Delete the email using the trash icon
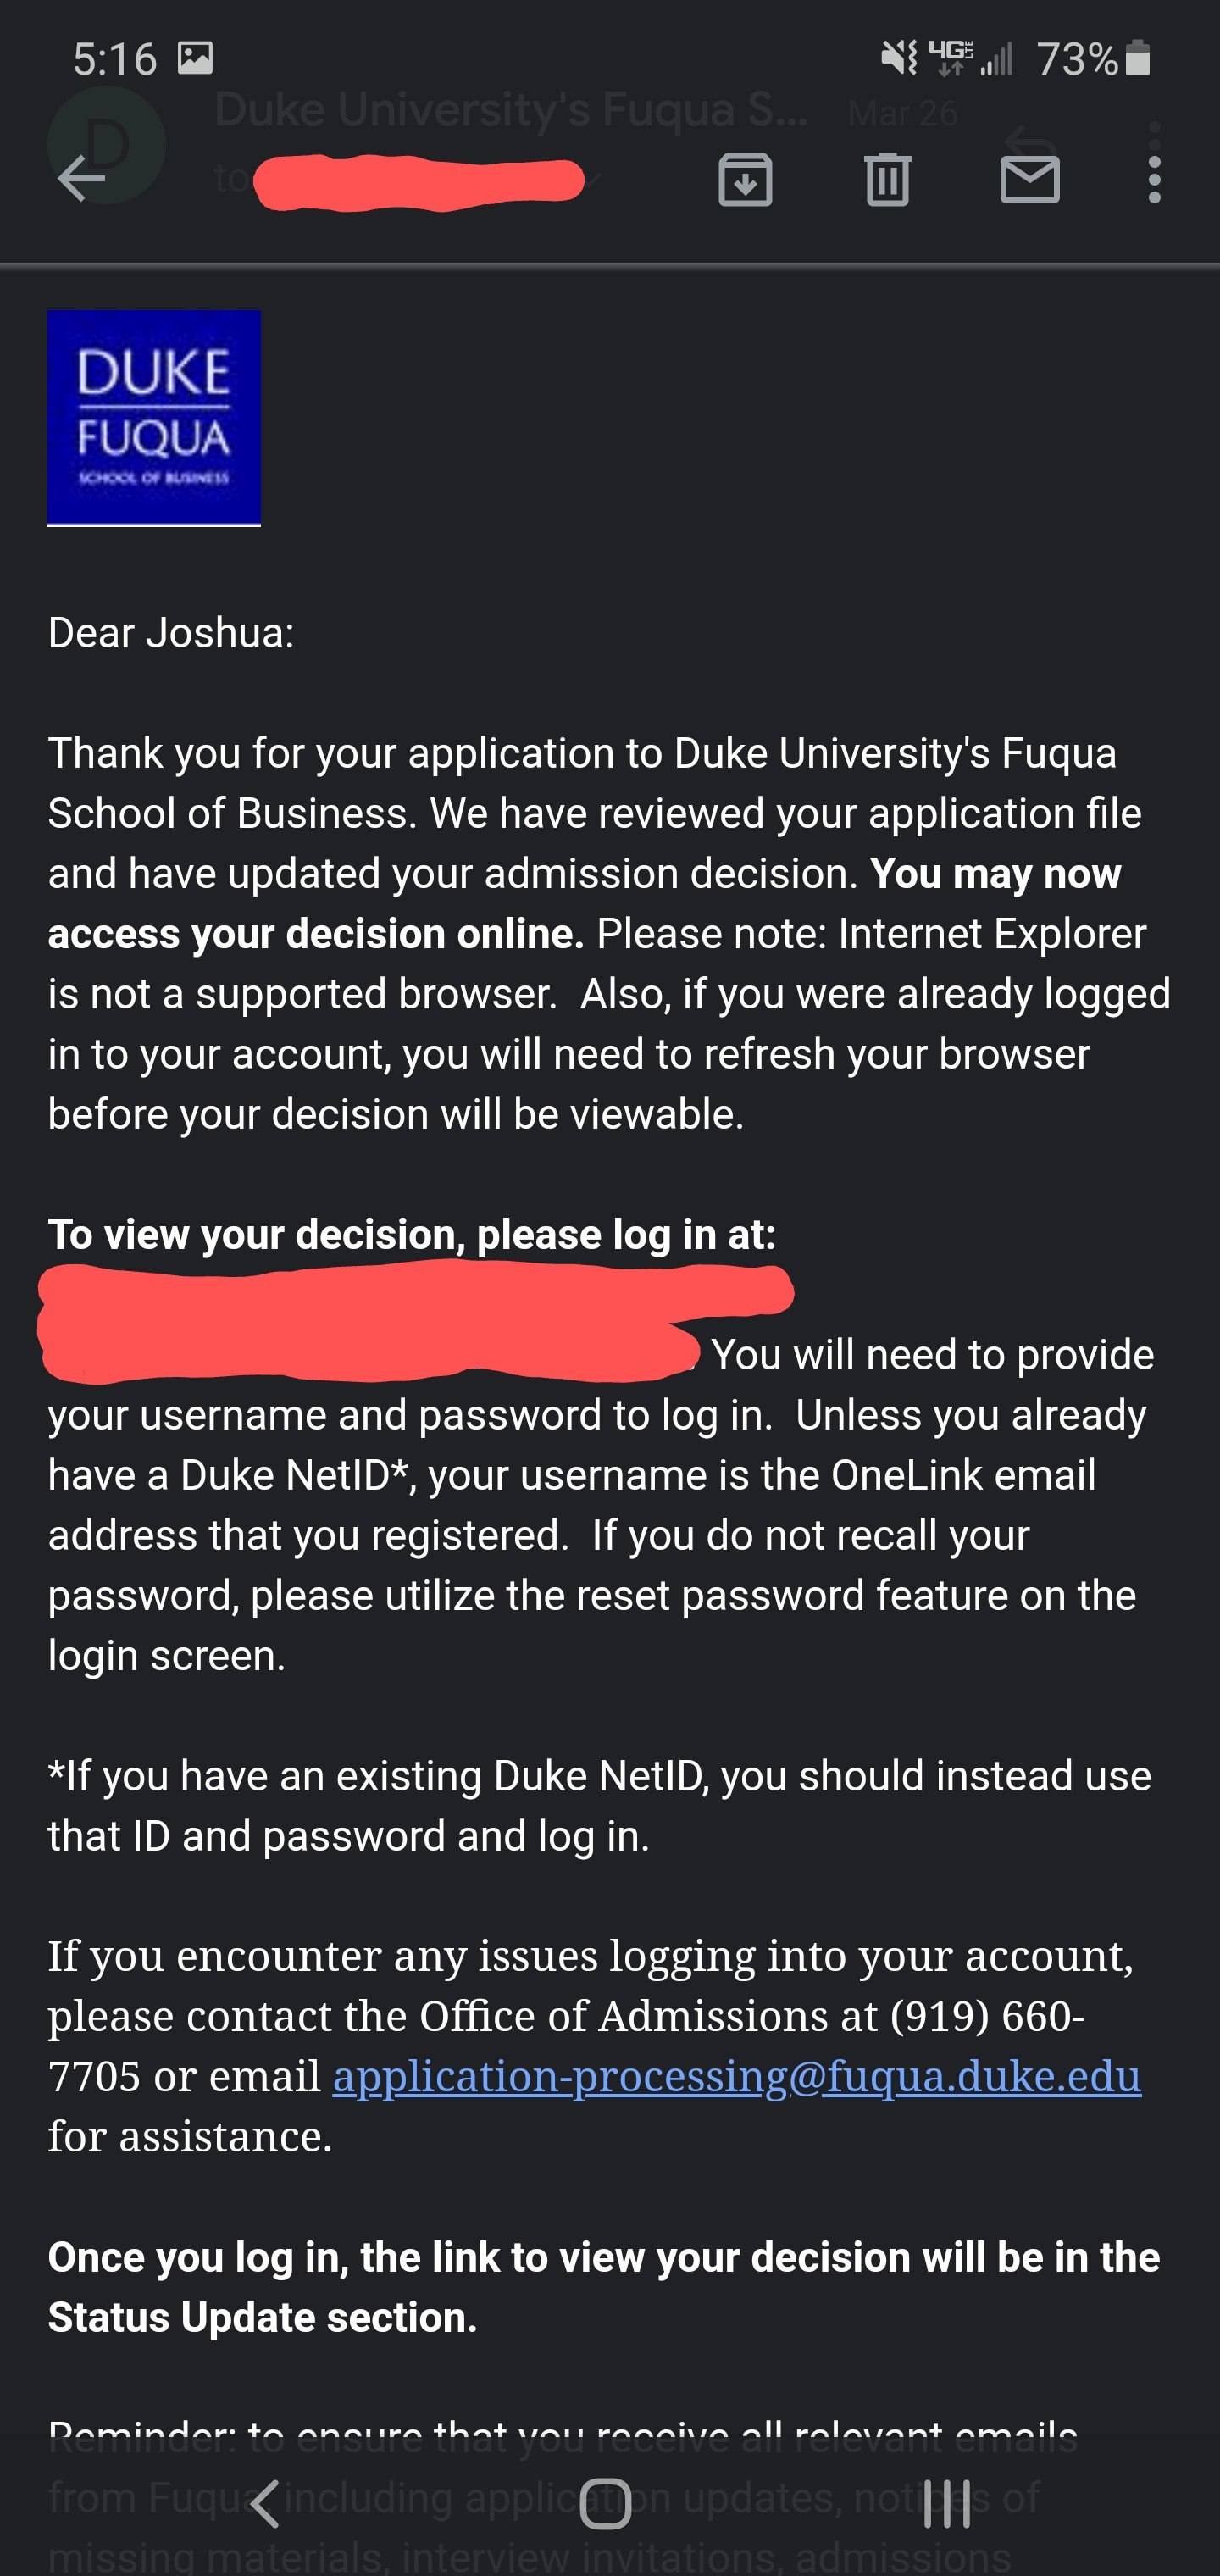The width and height of the screenshot is (1220, 2576). [x=887, y=180]
